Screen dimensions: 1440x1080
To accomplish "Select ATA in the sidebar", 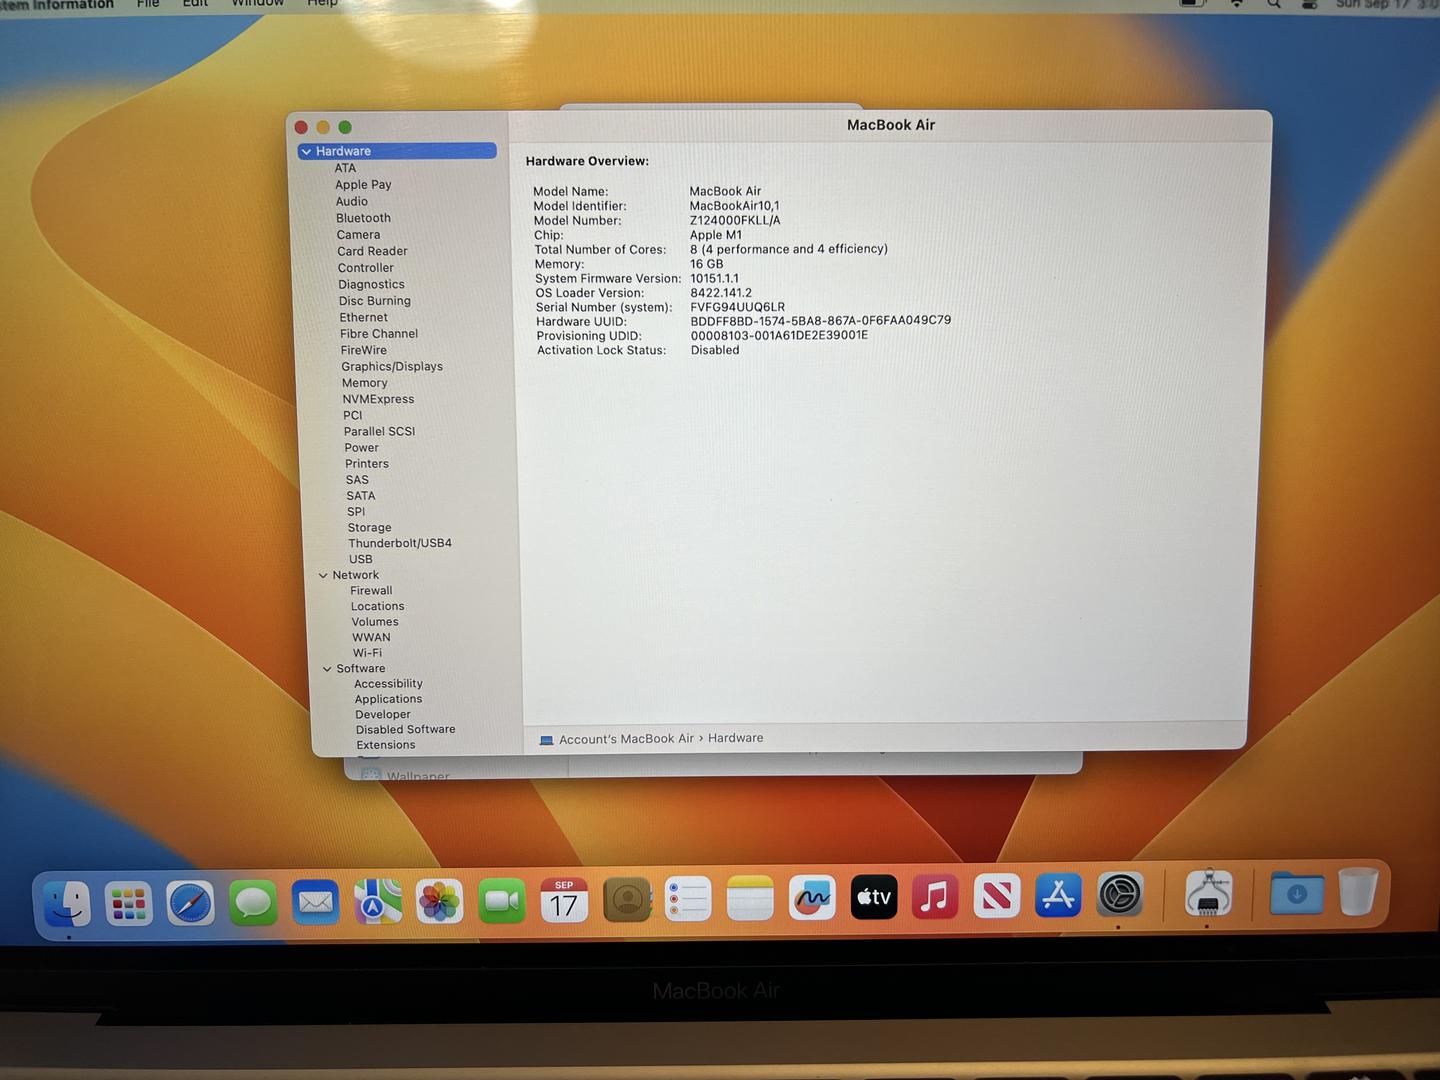I will pos(345,168).
